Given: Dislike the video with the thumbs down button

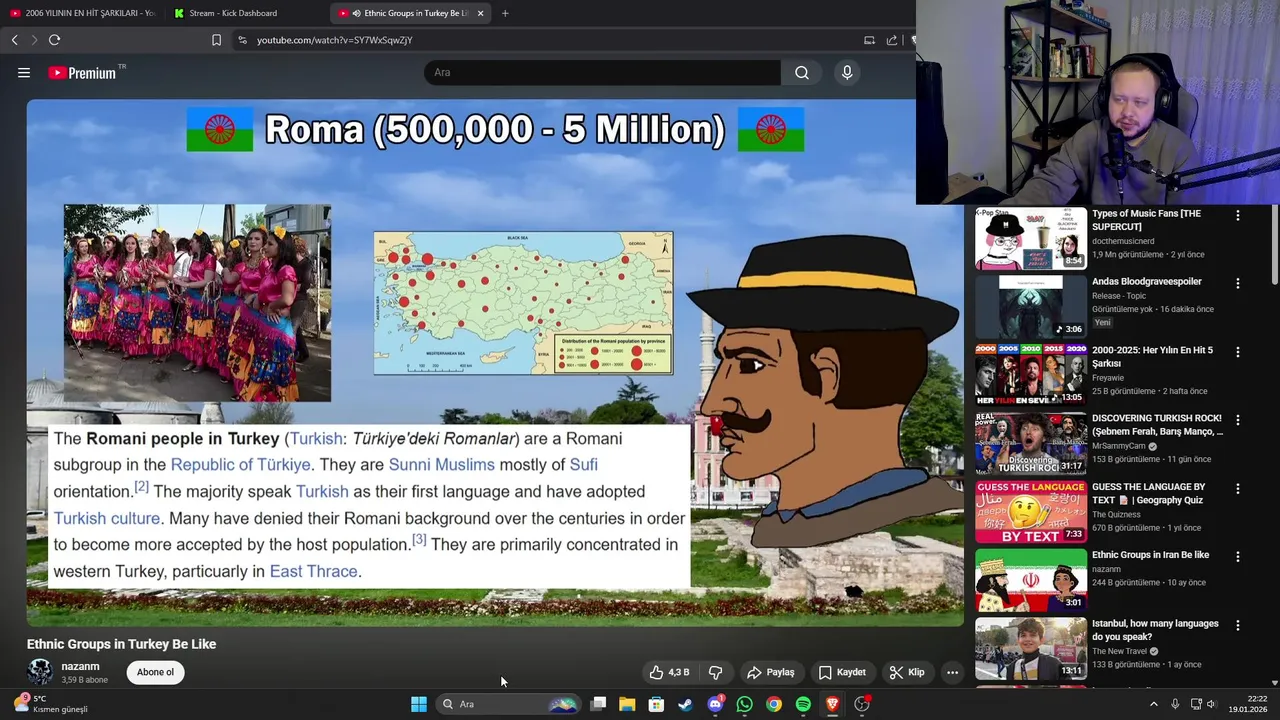Looking at the screenshot, I should [715, 673].
